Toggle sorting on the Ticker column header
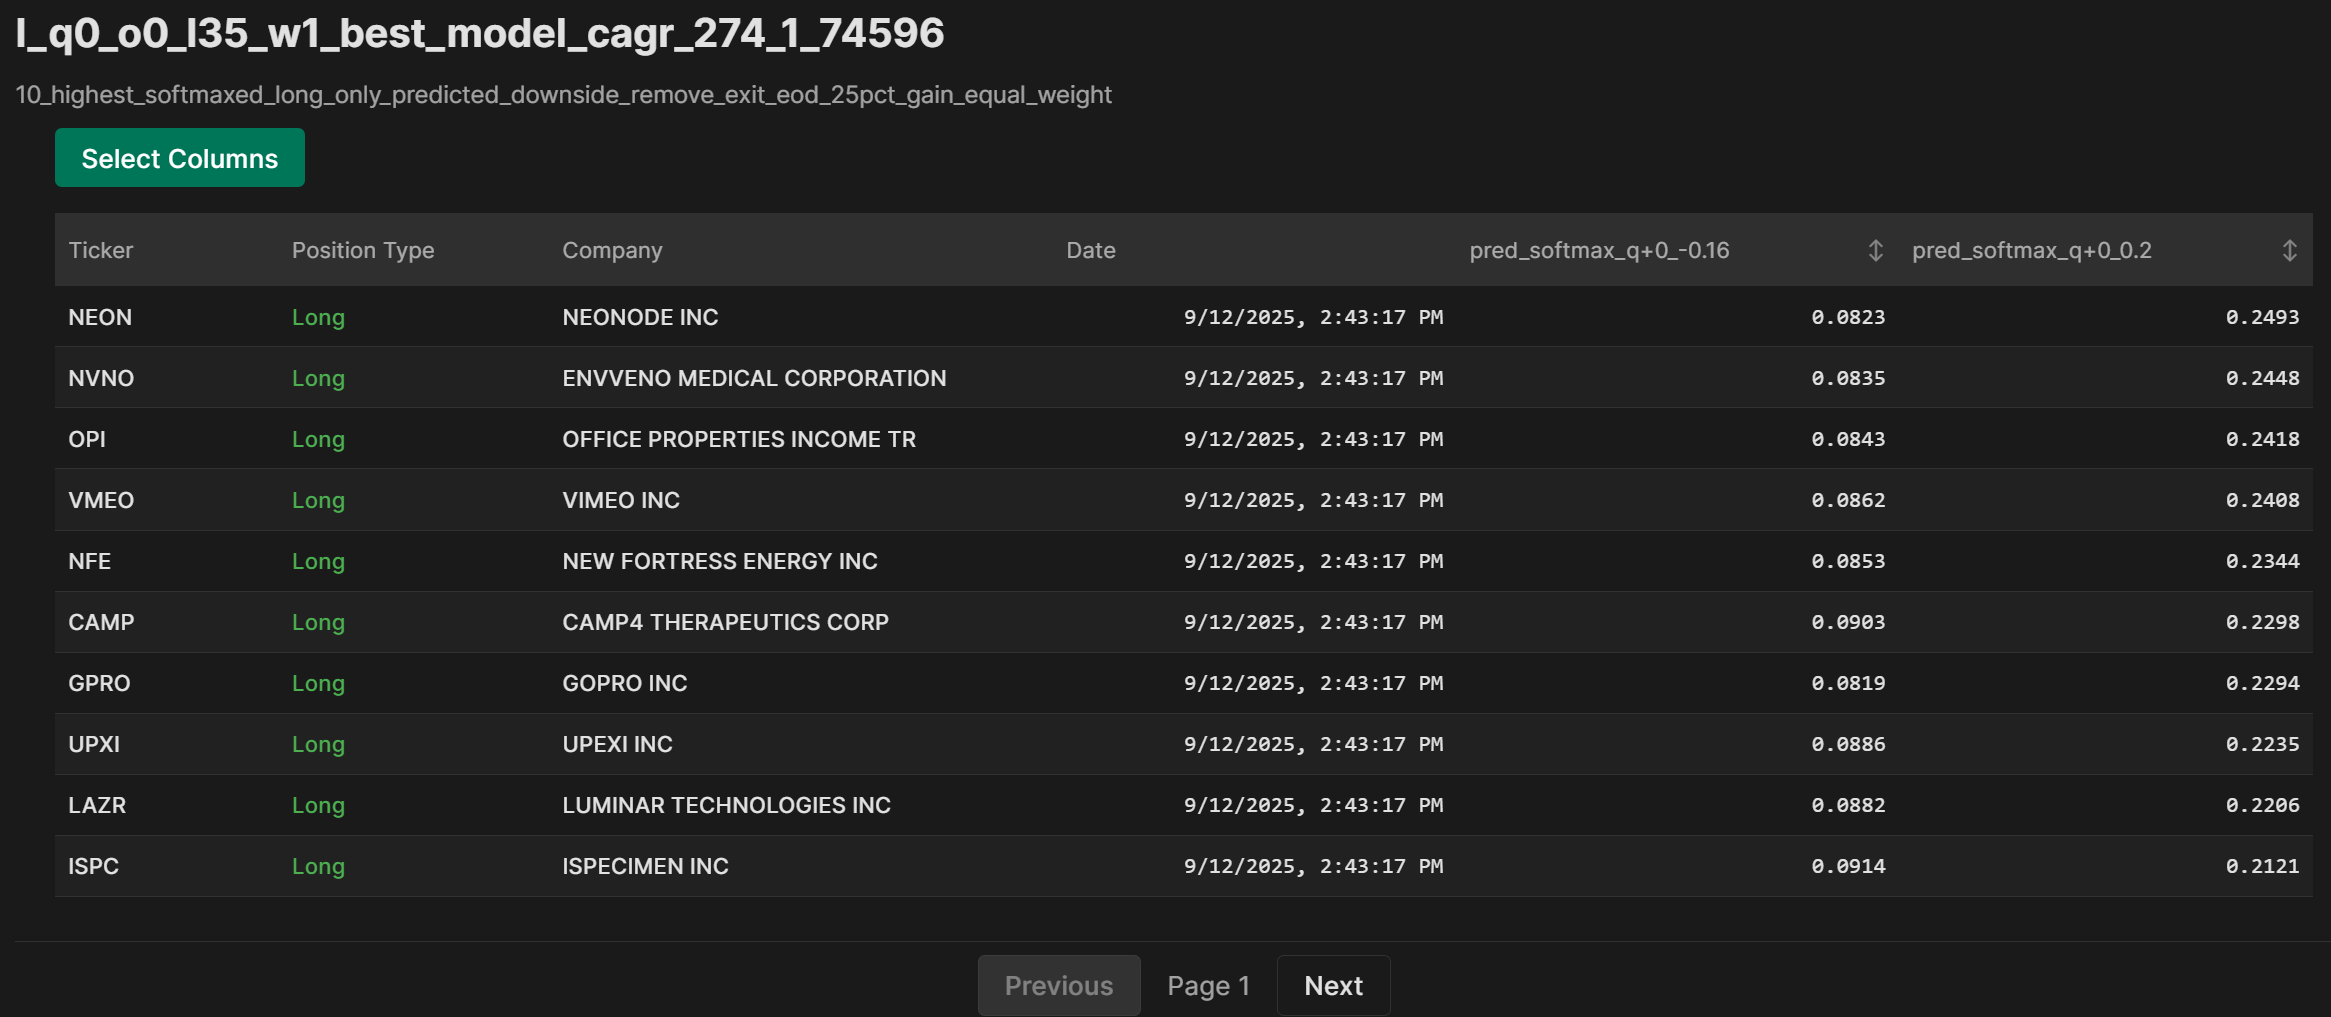The width and height of the screenshot is (2331, 1017). 101,250
